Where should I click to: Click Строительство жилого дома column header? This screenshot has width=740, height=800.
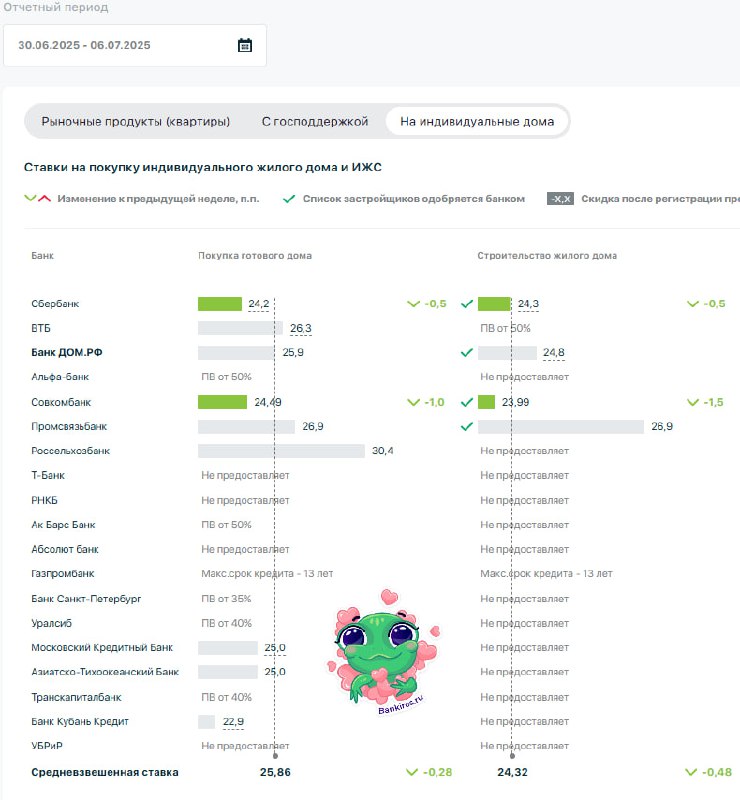click(x=547, y=256)
